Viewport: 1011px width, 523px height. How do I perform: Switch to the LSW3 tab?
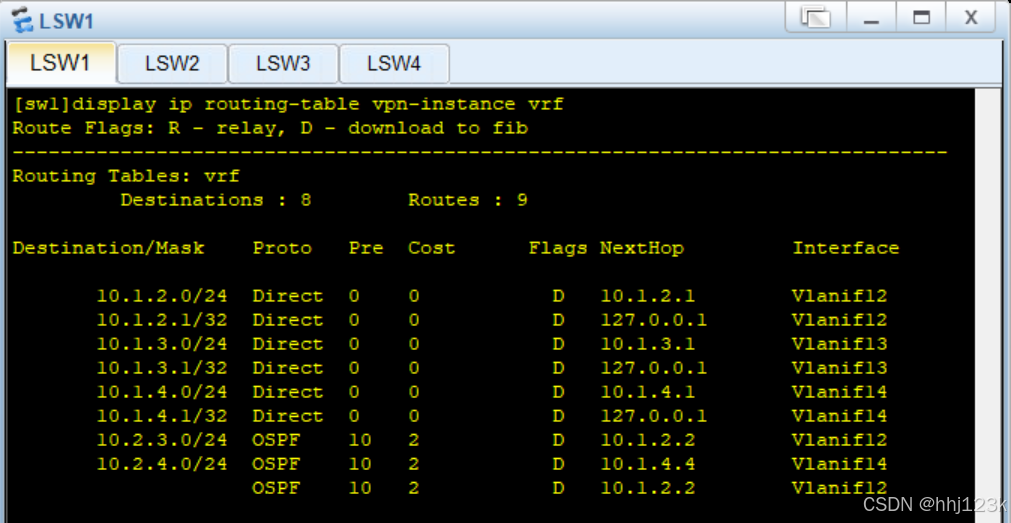tap(283, 64)
